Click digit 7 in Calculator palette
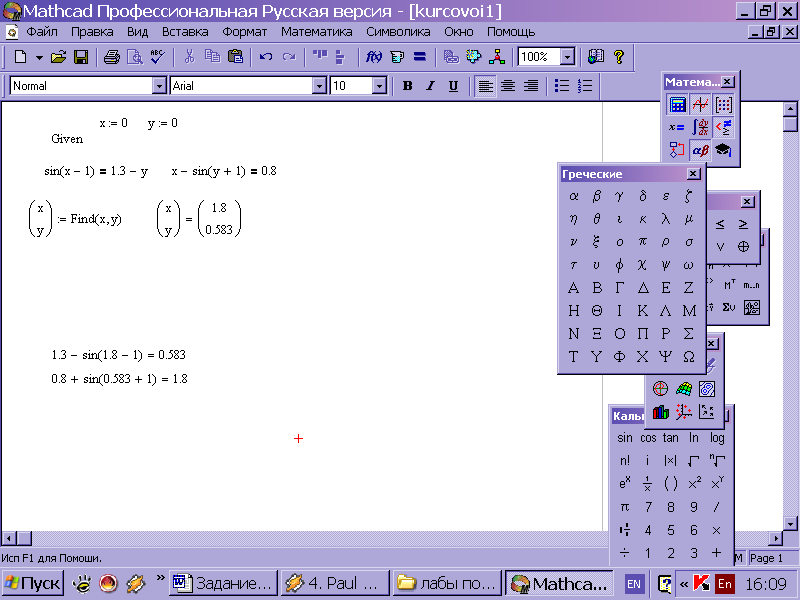Screen dimensions: 800x600 pyautogui.click(x=647, y=507)
